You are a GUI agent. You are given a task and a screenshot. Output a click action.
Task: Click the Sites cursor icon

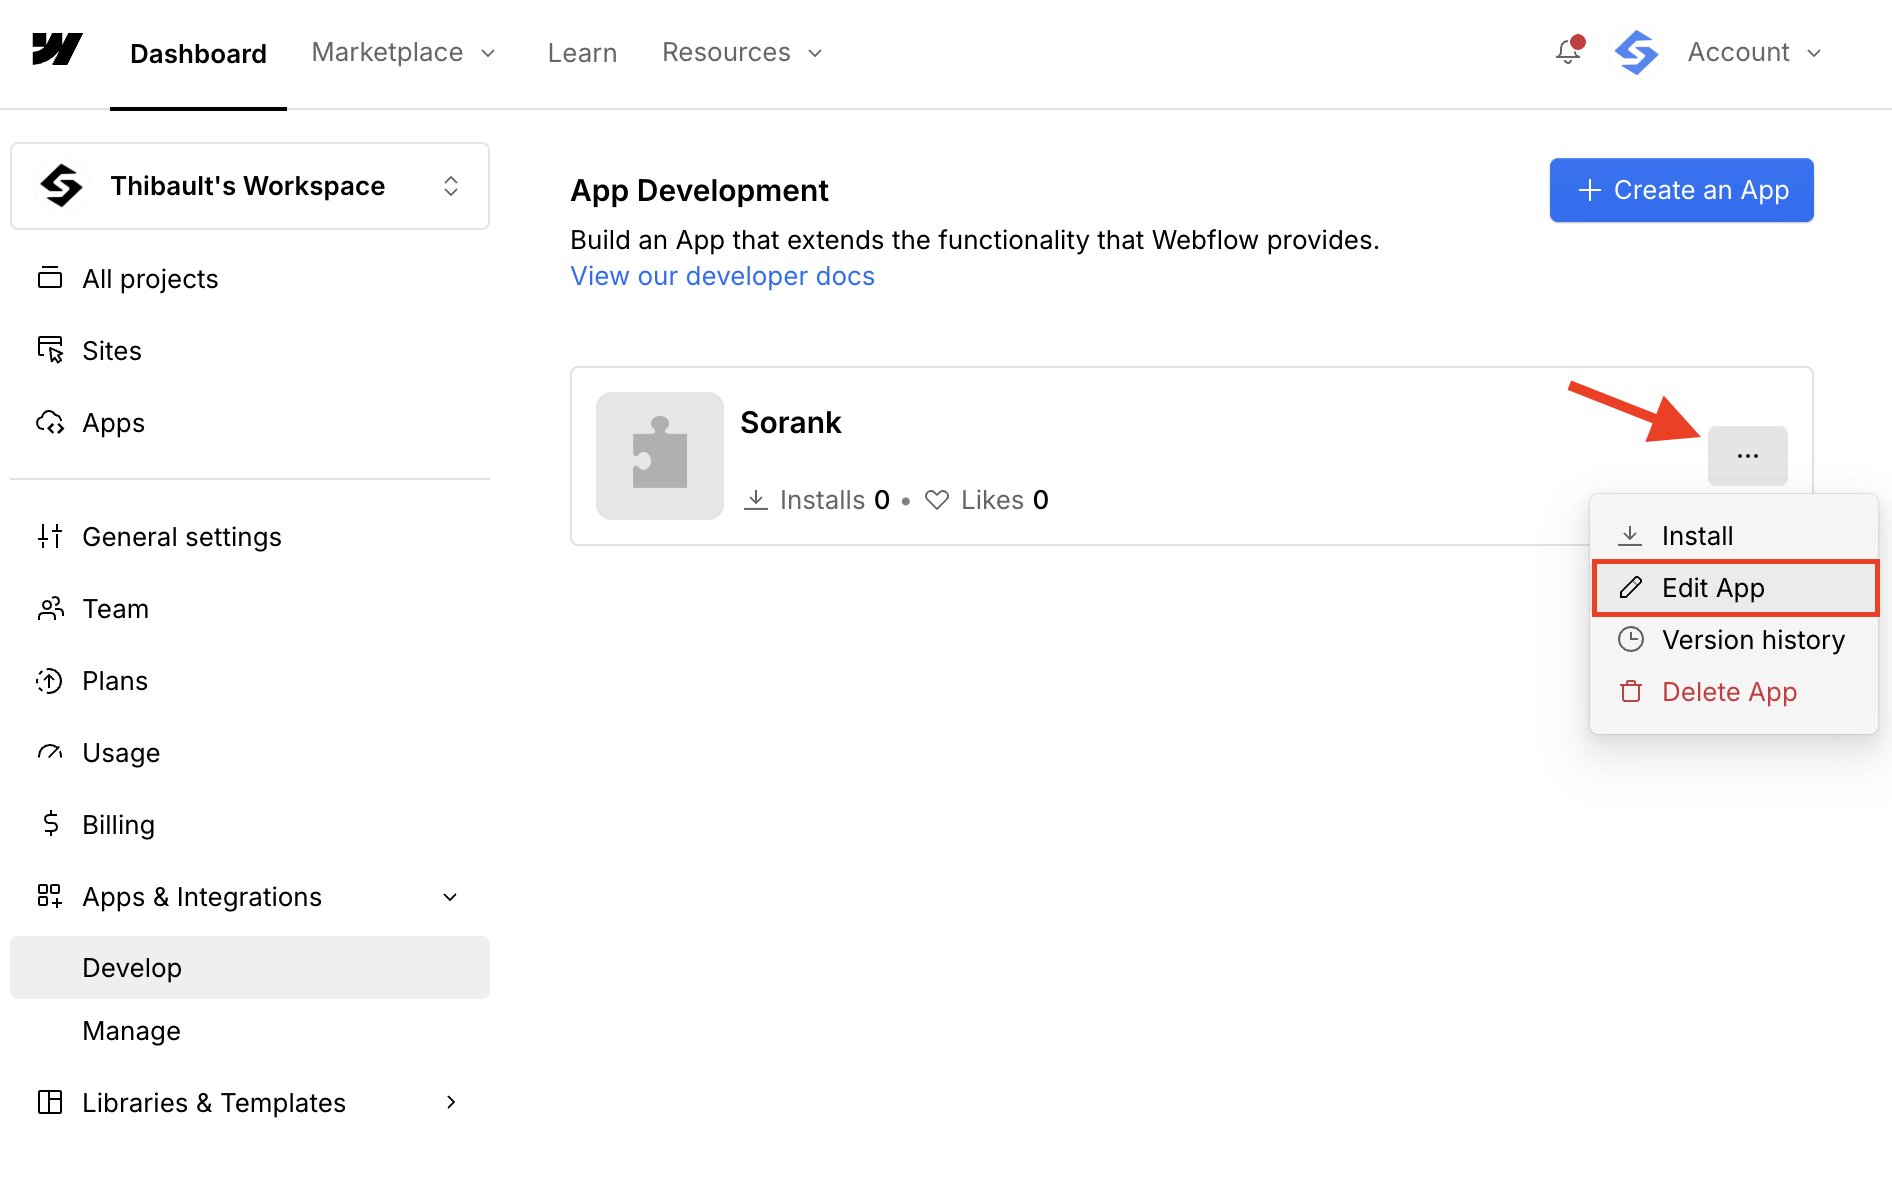click(x=50, y=350)
